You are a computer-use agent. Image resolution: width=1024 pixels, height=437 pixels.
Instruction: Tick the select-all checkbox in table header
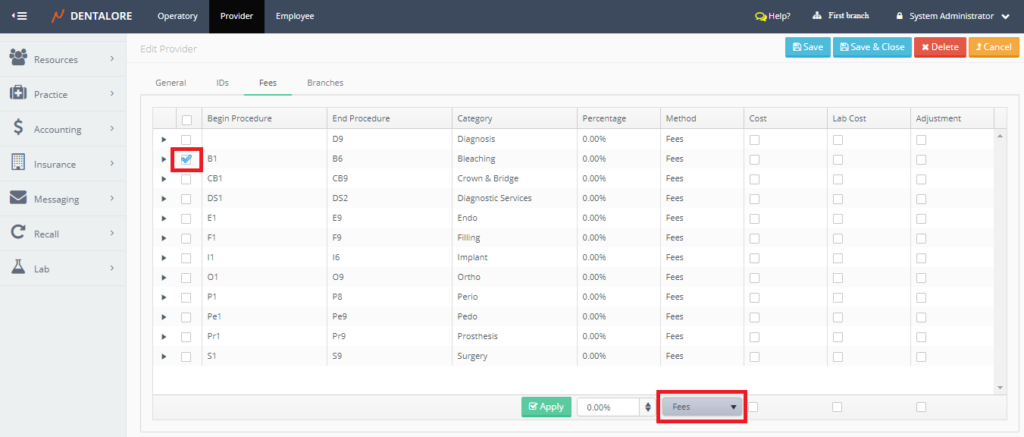pos(186,119)
